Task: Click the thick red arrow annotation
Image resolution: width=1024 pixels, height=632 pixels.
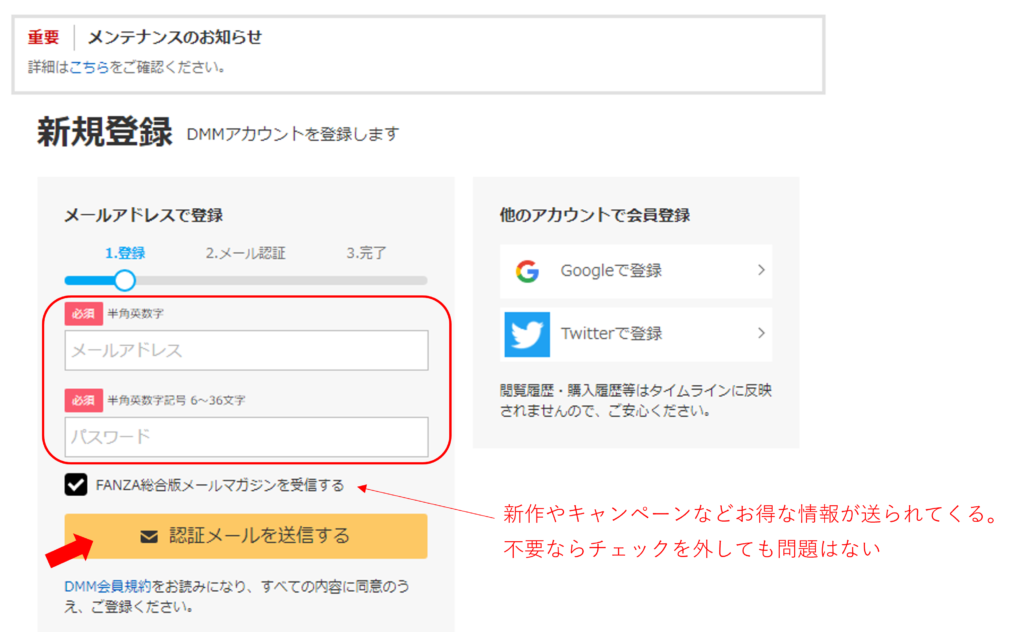Action: point(71,547)
